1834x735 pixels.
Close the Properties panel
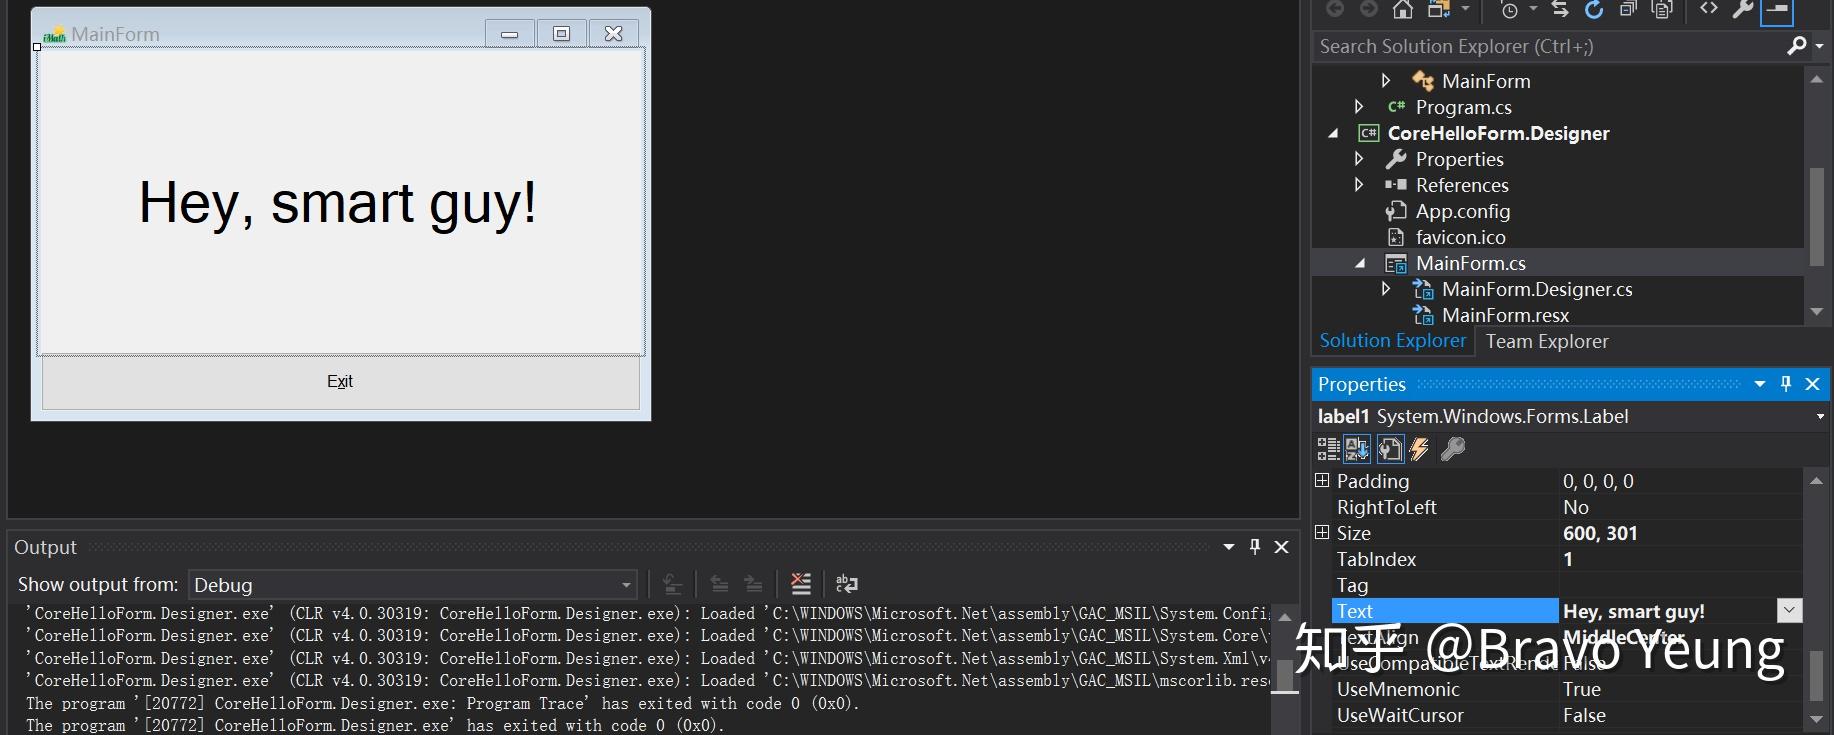[x=1812, y=384]
